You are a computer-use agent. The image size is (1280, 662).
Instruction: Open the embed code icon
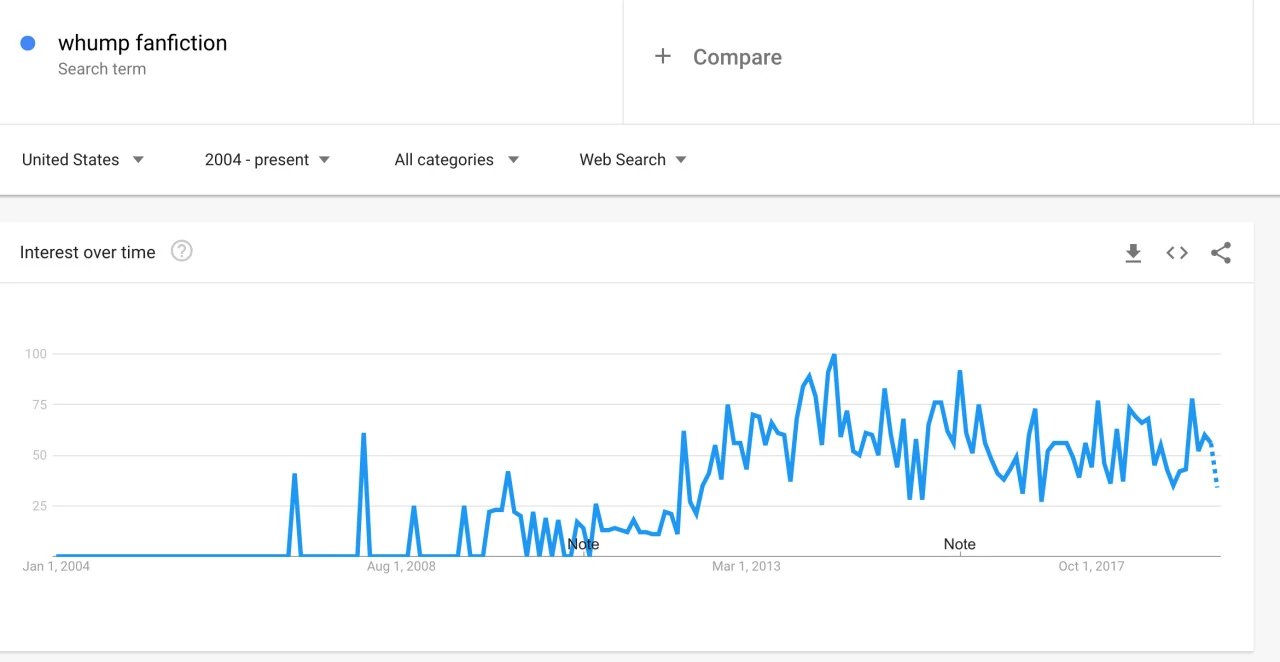coord(1177,253)
